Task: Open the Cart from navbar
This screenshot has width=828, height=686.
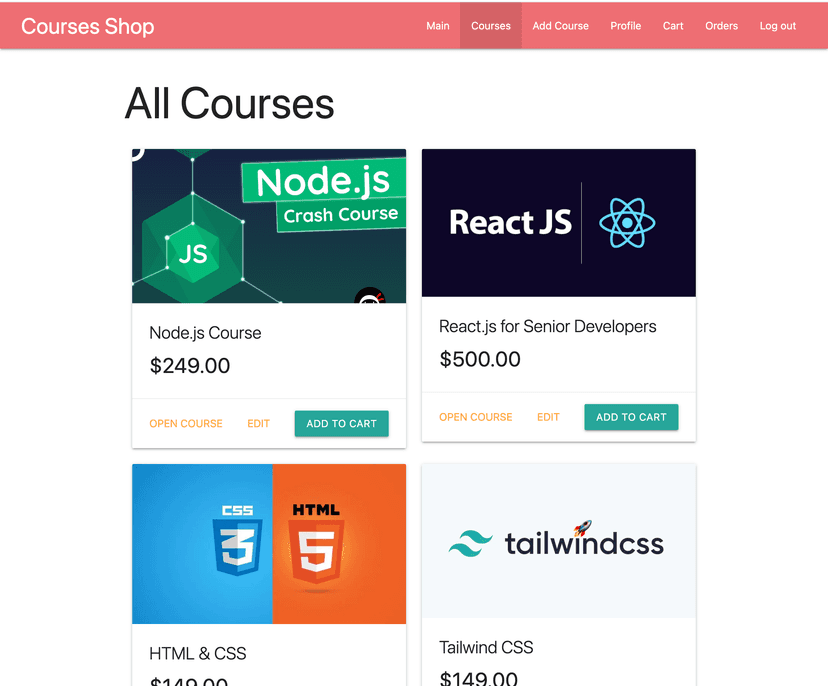Action: pyautogui.click(x=673, y=26)
